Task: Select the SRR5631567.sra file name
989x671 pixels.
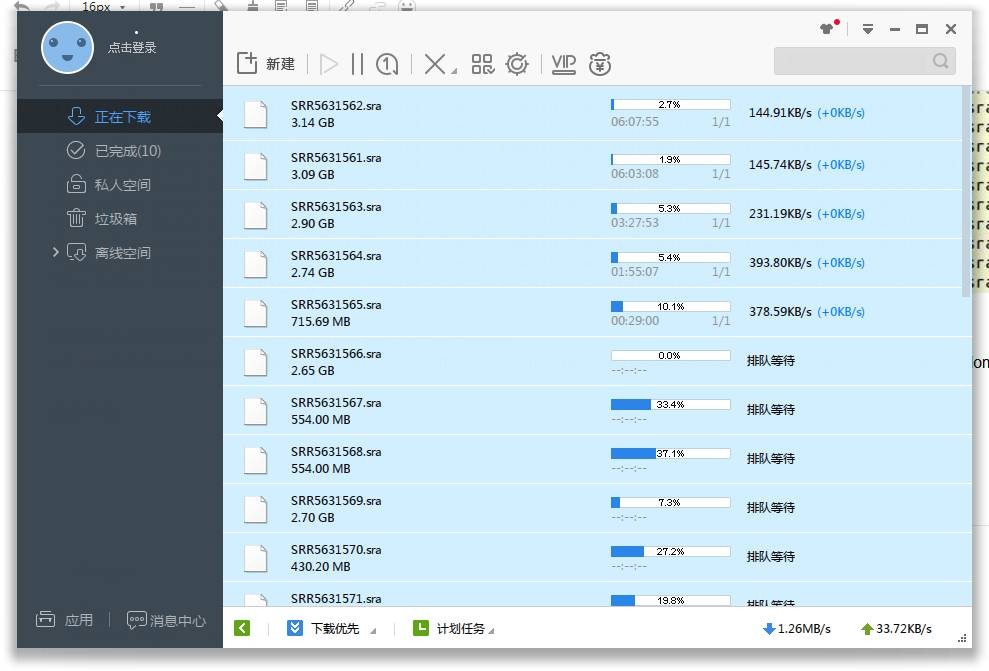Action: click(336, 402)
